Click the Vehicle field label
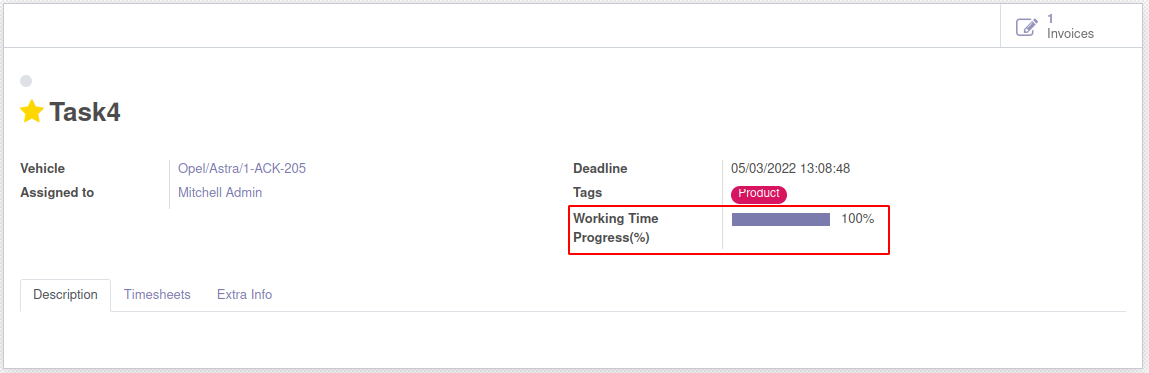1149x373 pixels. (x=43, y=169)
